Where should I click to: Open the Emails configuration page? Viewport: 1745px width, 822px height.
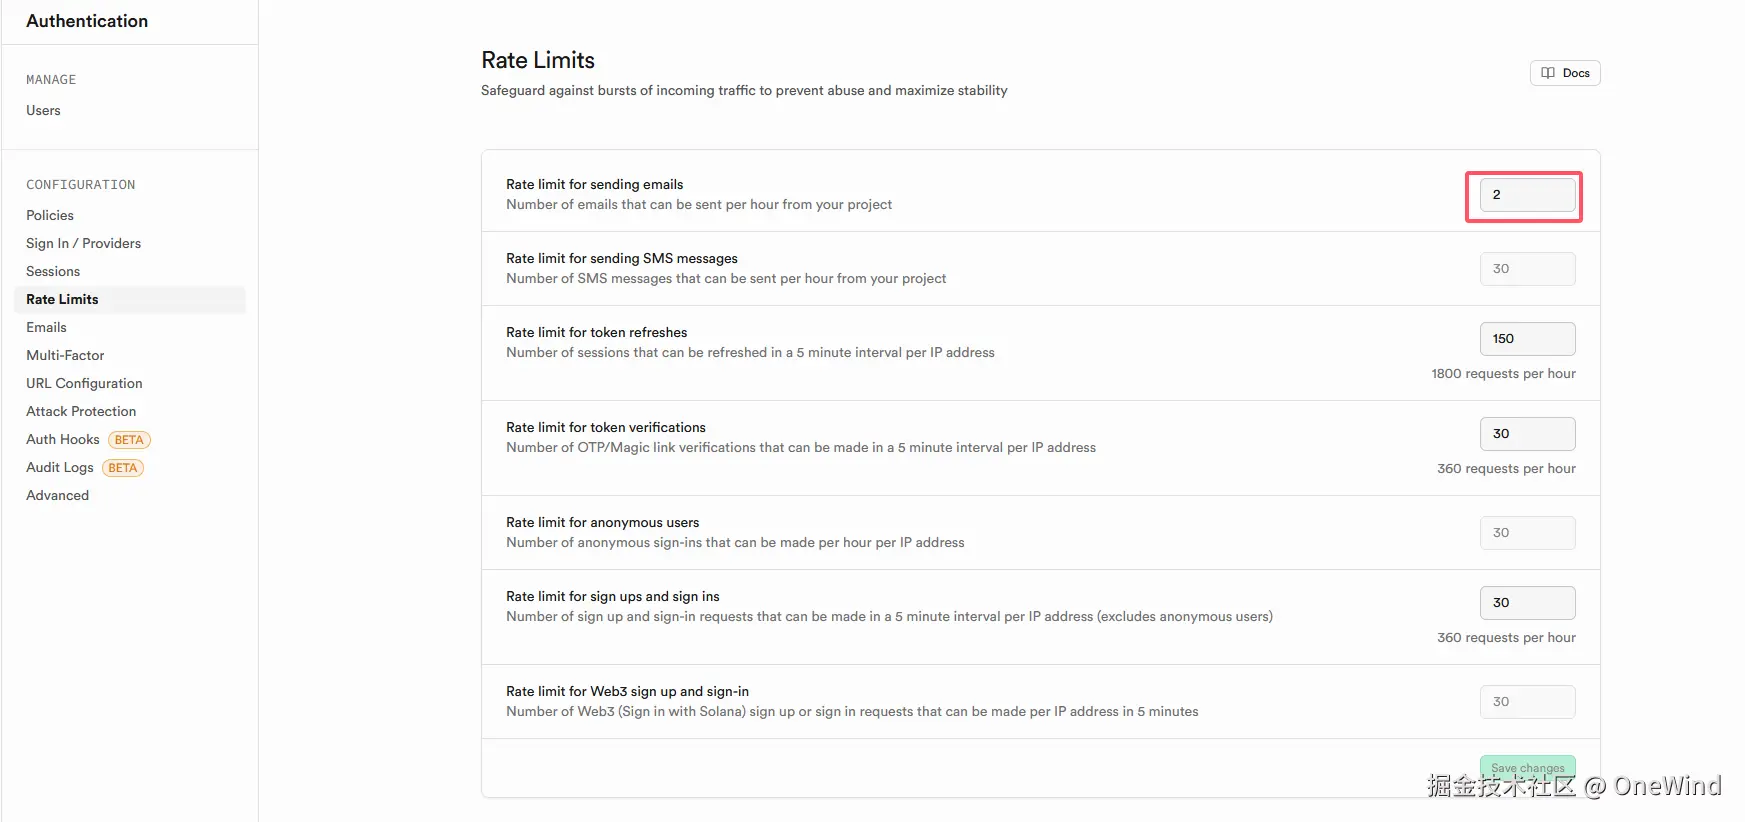click(x=46, y=328)
